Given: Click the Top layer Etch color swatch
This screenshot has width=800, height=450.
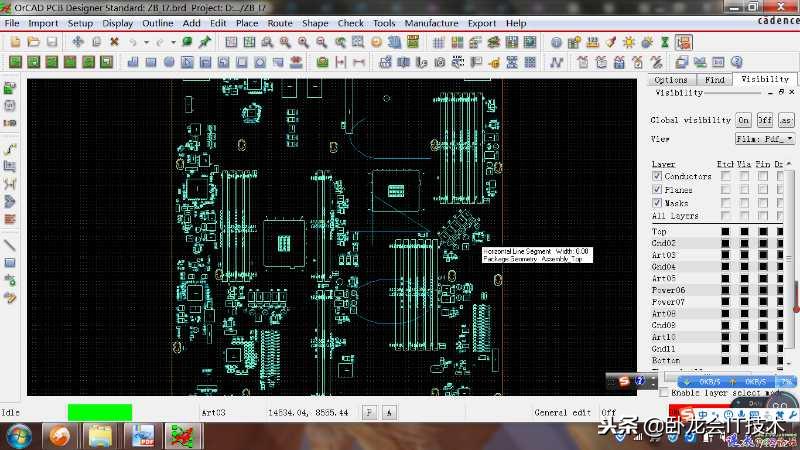Looking at the screenshot, I should pos(726,232).
